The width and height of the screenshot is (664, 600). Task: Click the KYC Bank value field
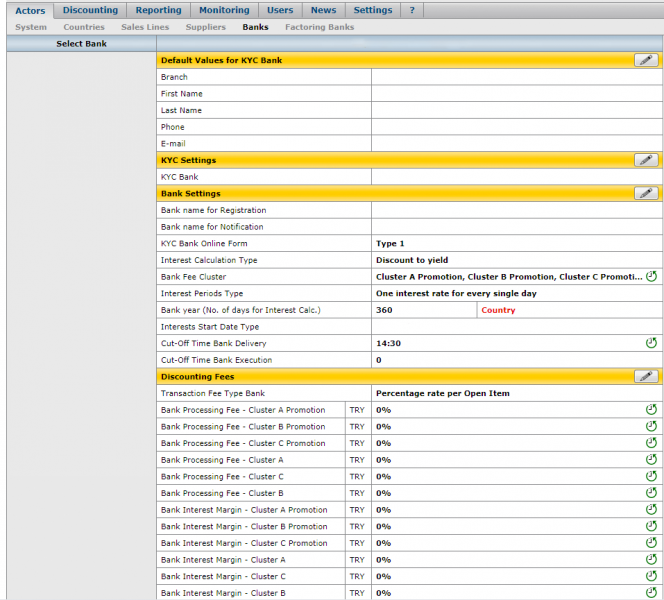pos(517,177)
